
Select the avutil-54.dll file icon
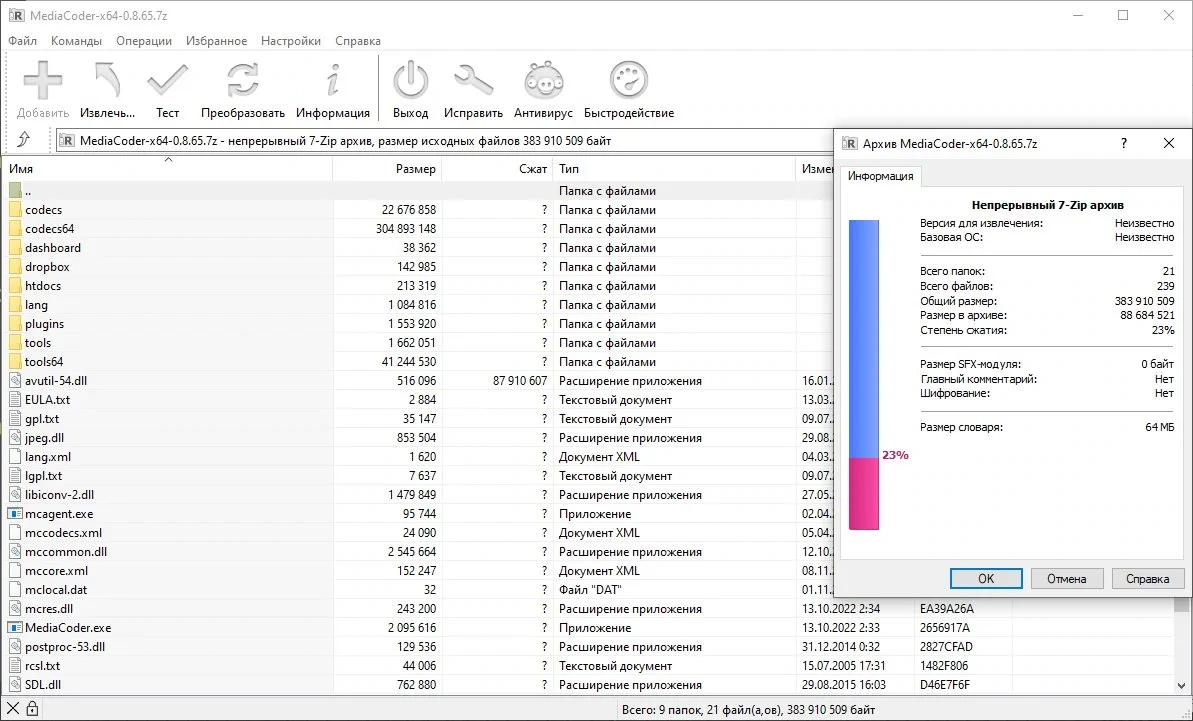pos(15,381)
